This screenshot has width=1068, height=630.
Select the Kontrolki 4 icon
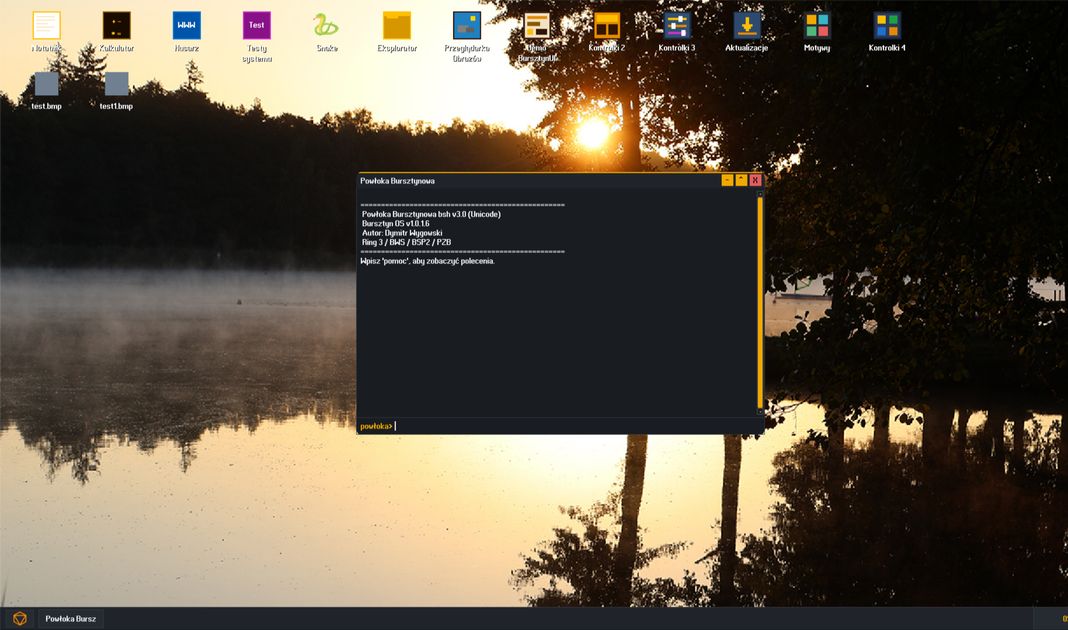(x=887, y=26)
